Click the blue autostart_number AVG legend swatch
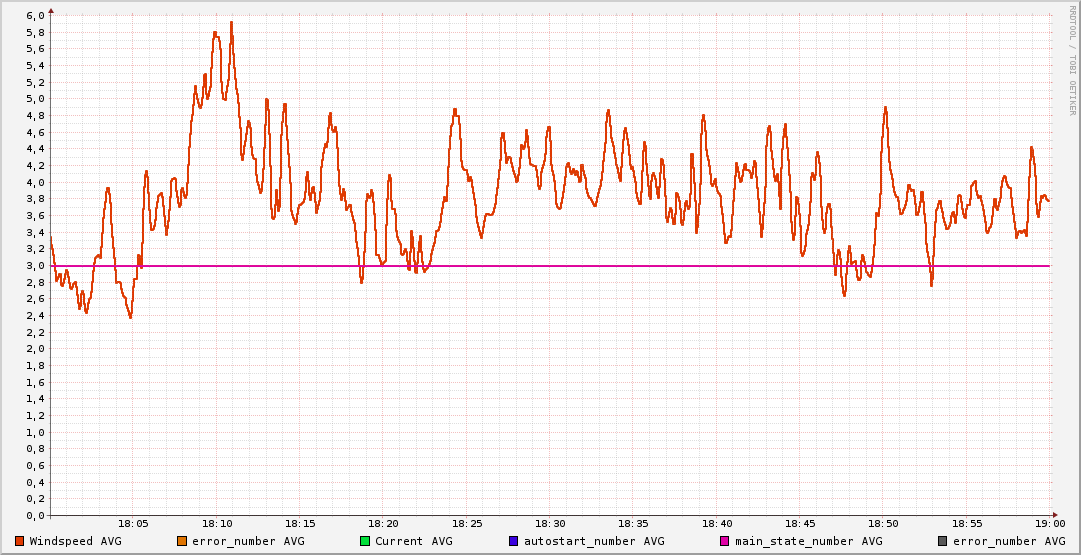Viewport: 1081px width, 555px height. (513, 541)
